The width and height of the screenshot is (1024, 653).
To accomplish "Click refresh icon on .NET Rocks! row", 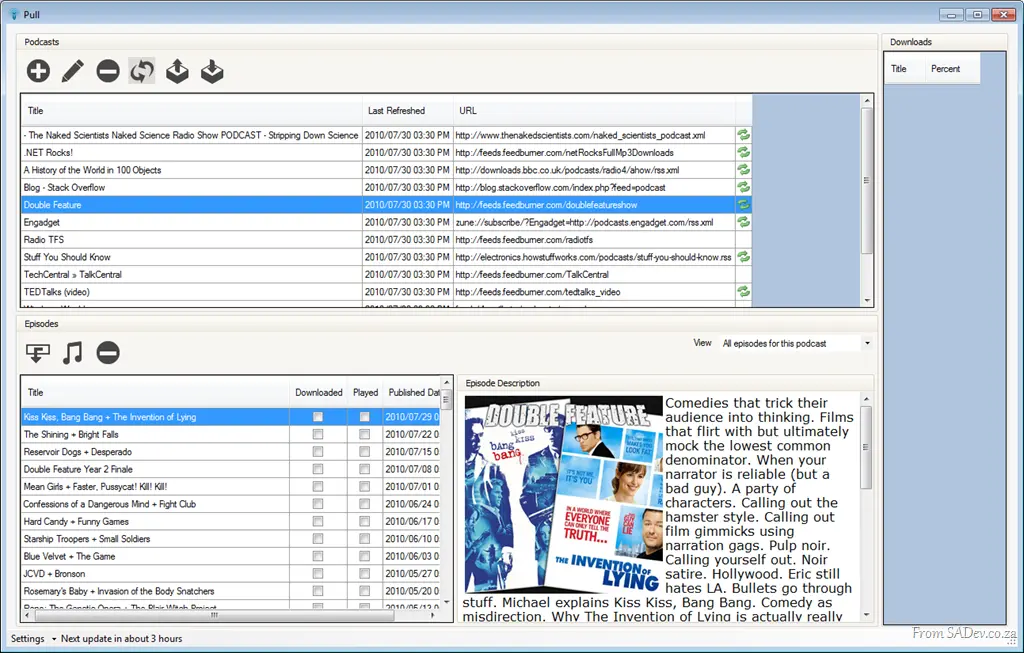I will click(743, 152).
